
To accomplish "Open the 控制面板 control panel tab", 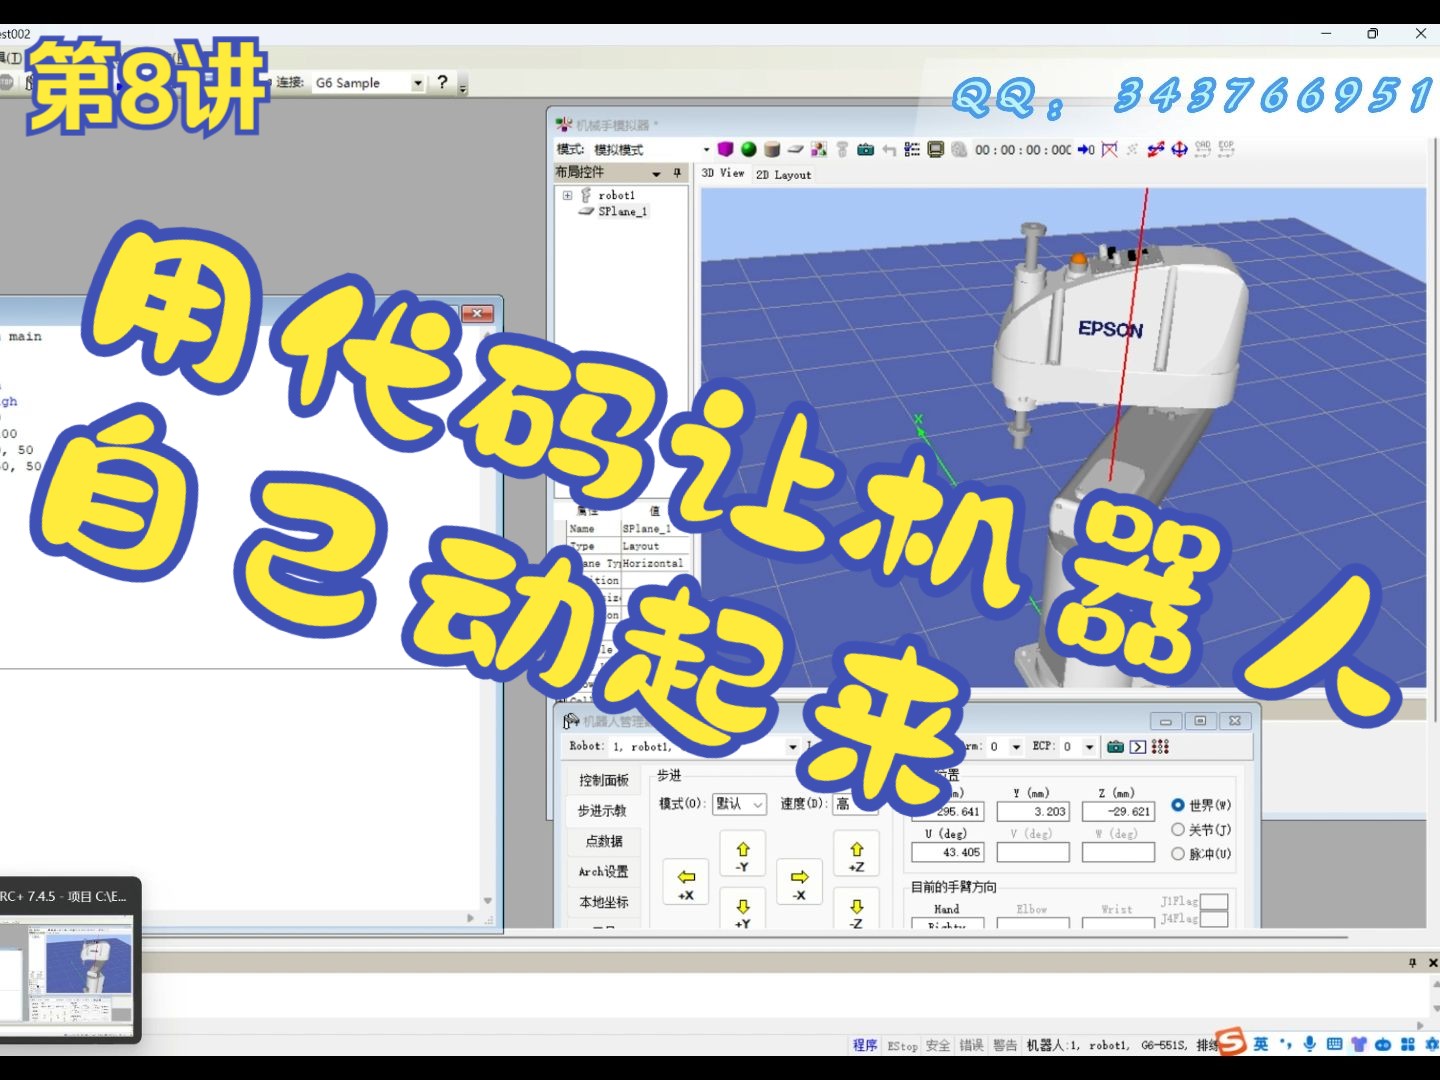I will pos(604,780).
